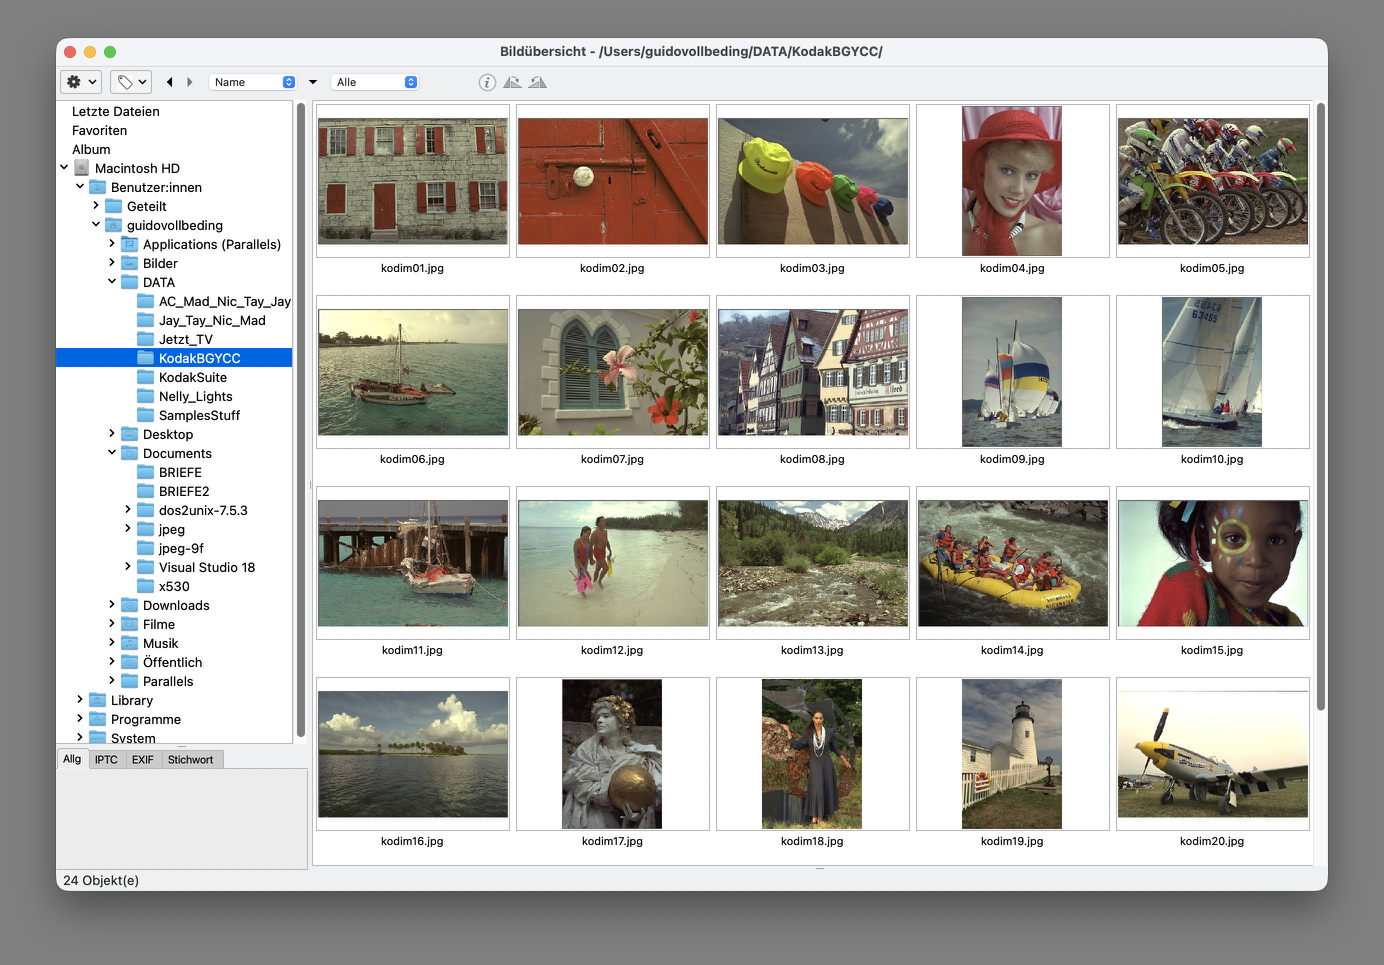Viewport: 1384px width, 965px height.
Task: Select Favoriten in the sidebar
Action: [x=99, y=131]
